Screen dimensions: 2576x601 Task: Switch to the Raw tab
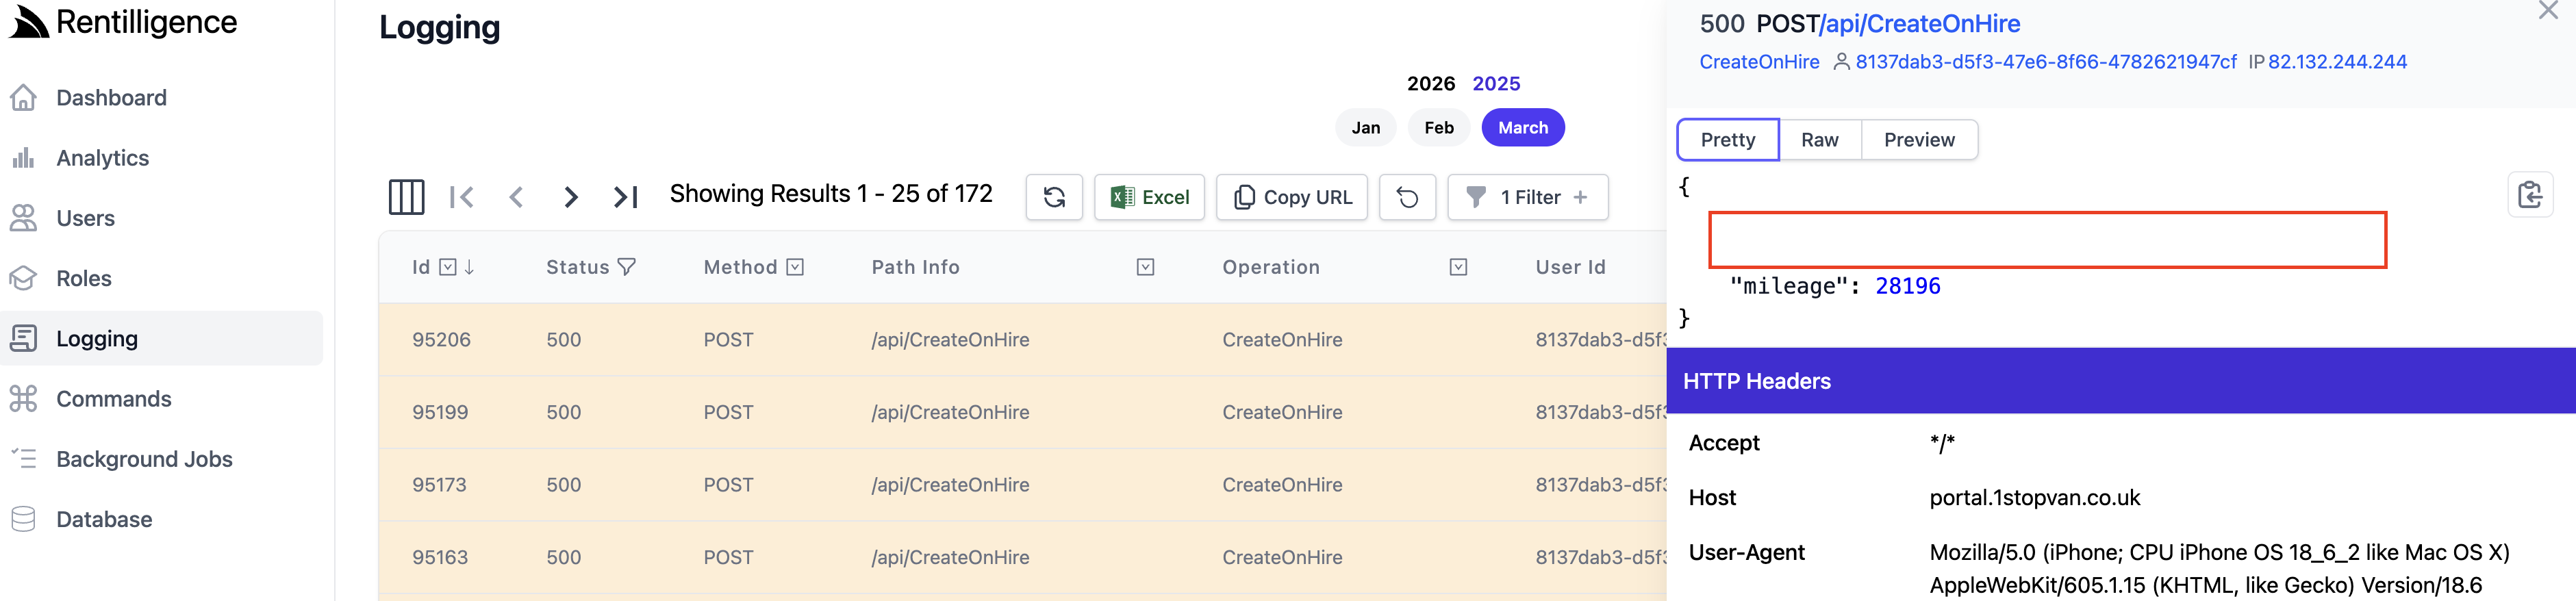coord(1819,140)
